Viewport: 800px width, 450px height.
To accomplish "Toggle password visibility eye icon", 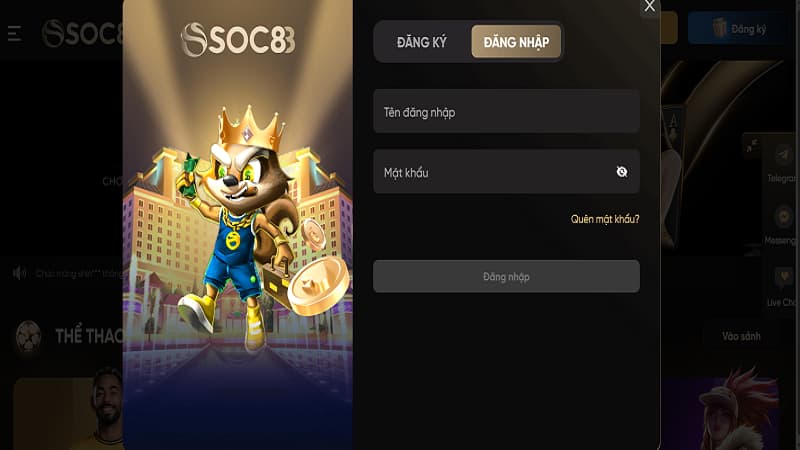I will 621,172.
